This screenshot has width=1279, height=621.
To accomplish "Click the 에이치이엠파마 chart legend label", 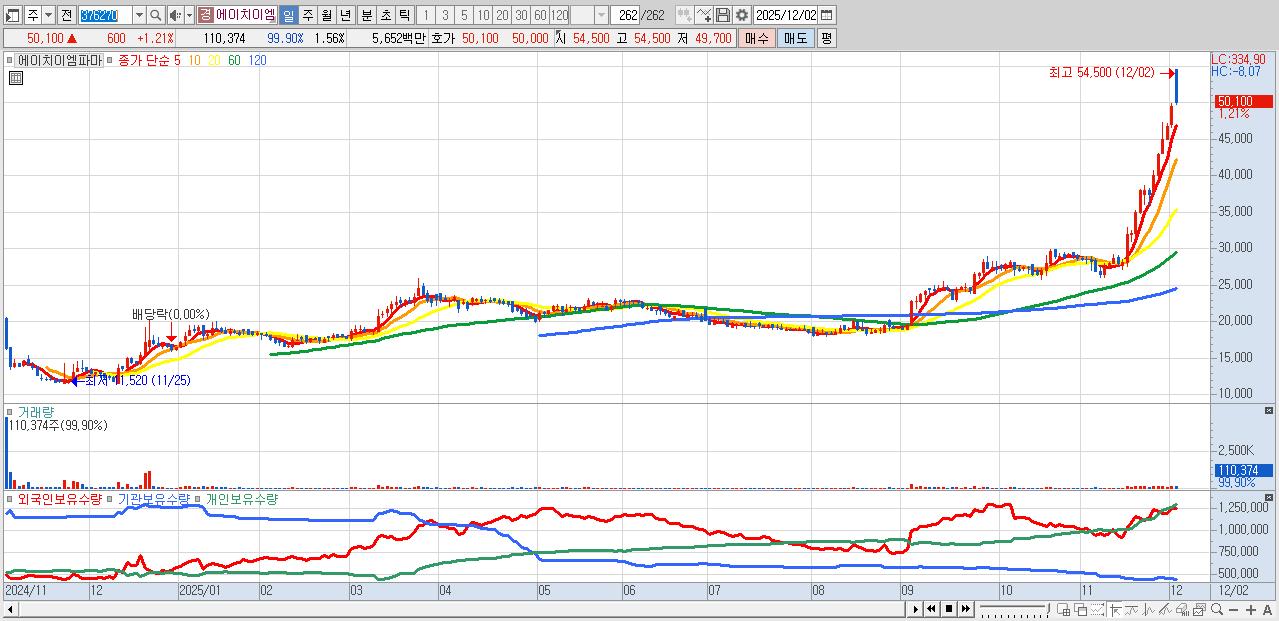I will point(59,60).
